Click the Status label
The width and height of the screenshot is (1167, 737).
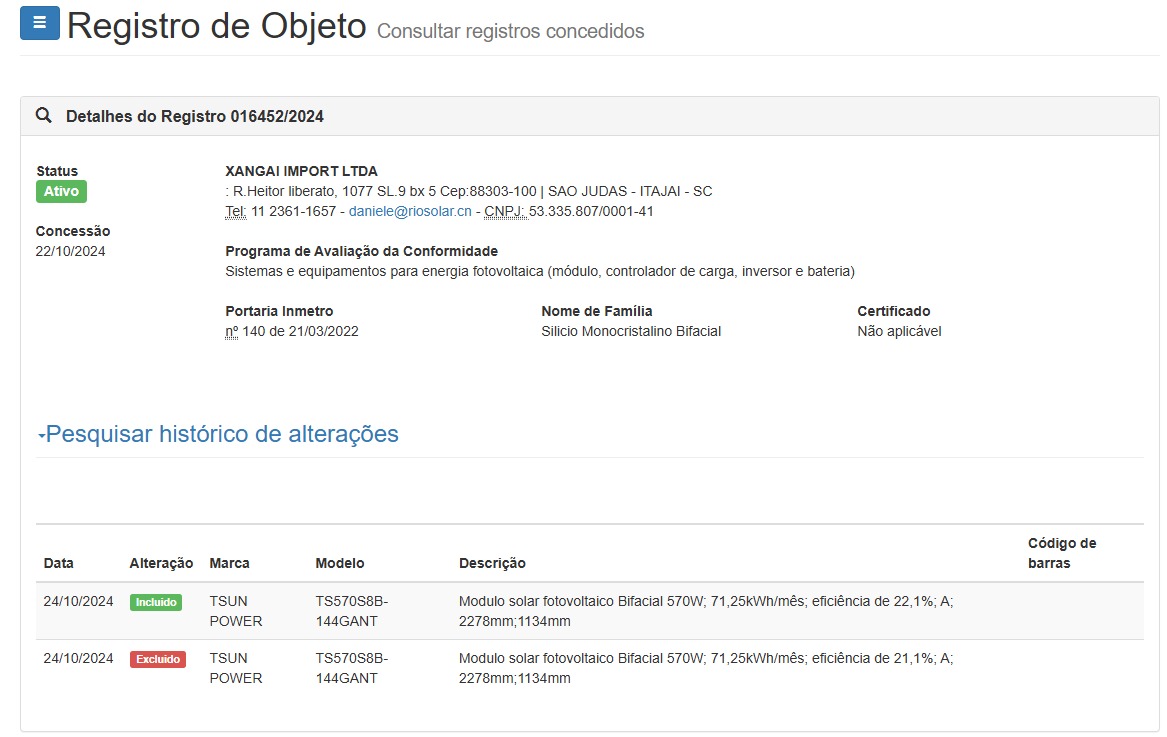57,171
